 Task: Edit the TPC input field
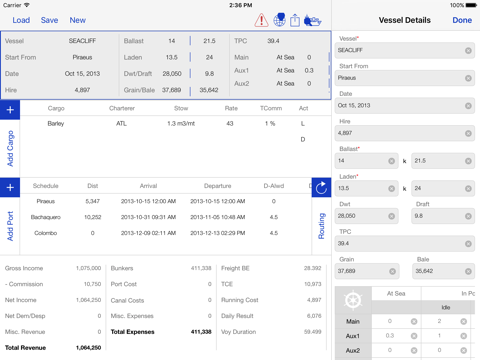pos(405,244)
